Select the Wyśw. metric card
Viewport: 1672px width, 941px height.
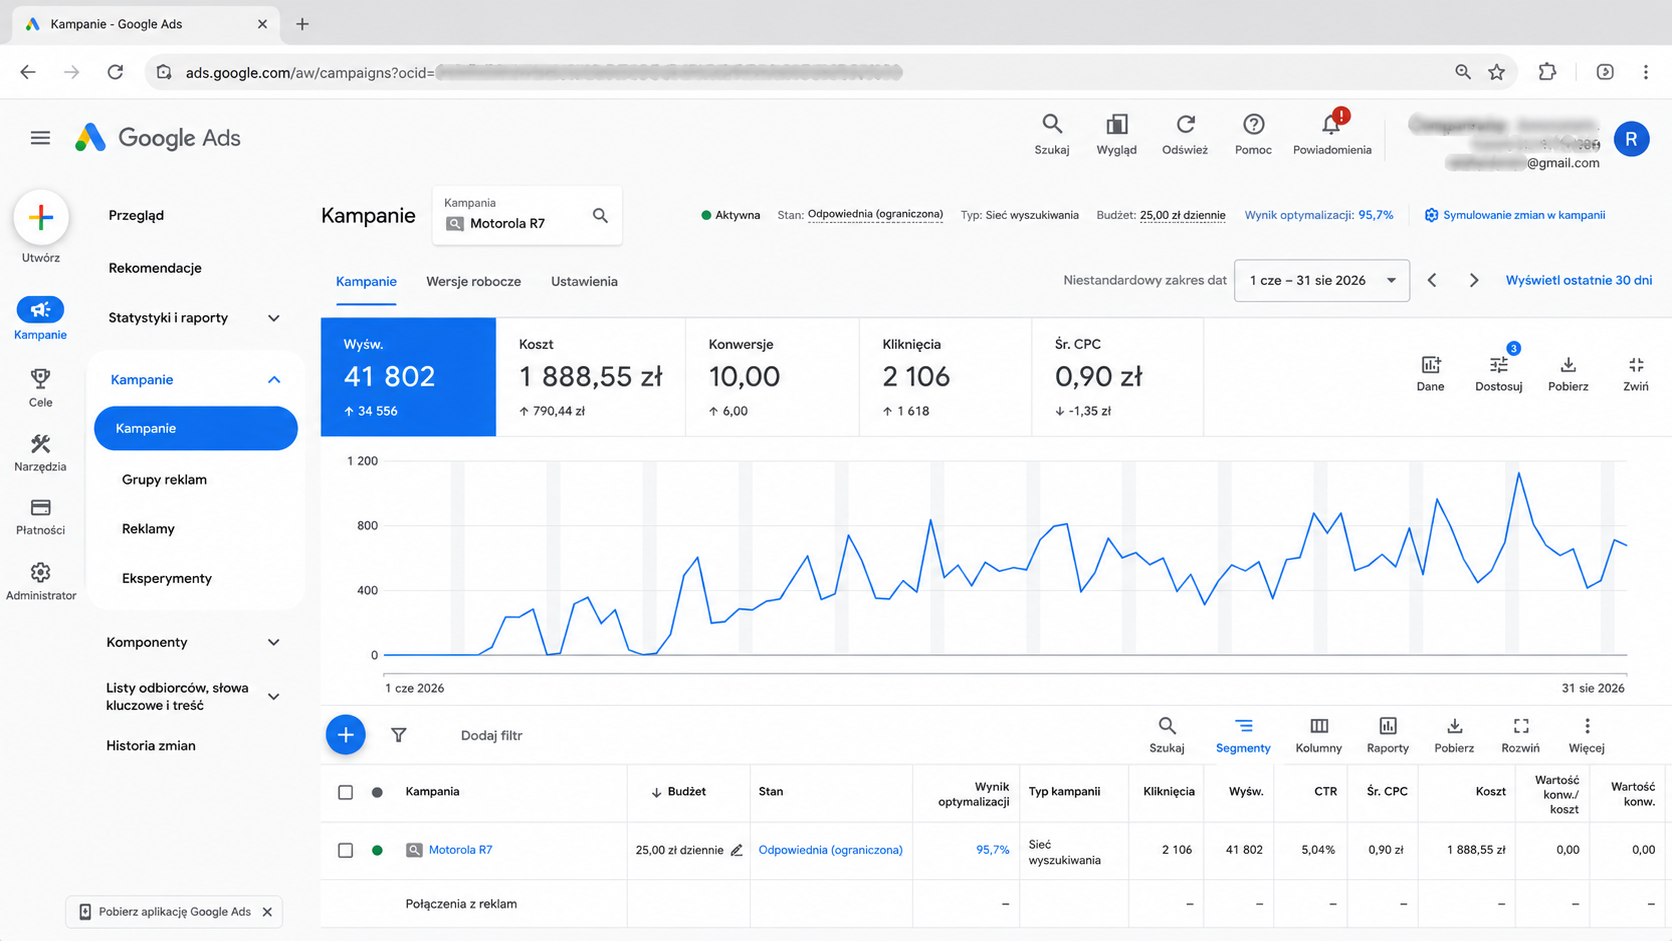pyautogui.click(x=408, y=377)
